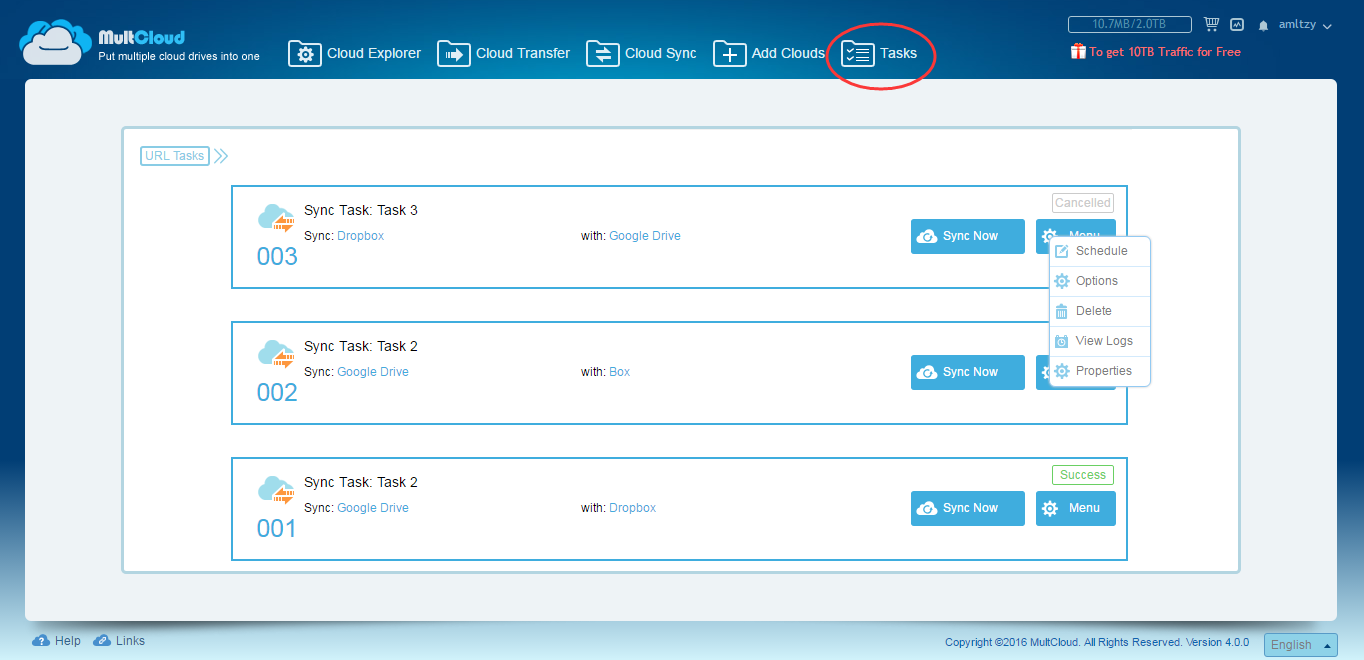Open notifications bell
Screen dimensions: 1364x660
click(1264, 25)
